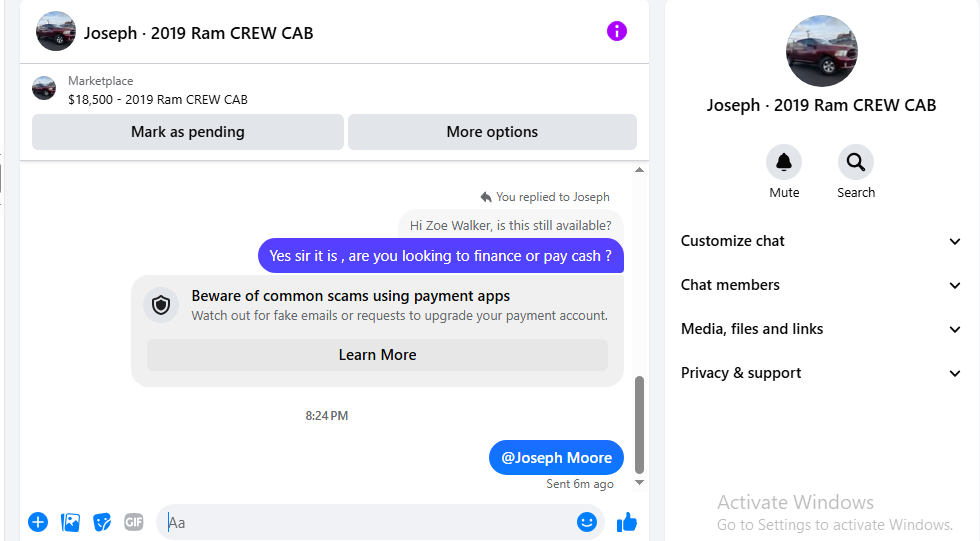Expand the Customize chat section
This screenshot has height=541, width=980.
click(821, 241)
